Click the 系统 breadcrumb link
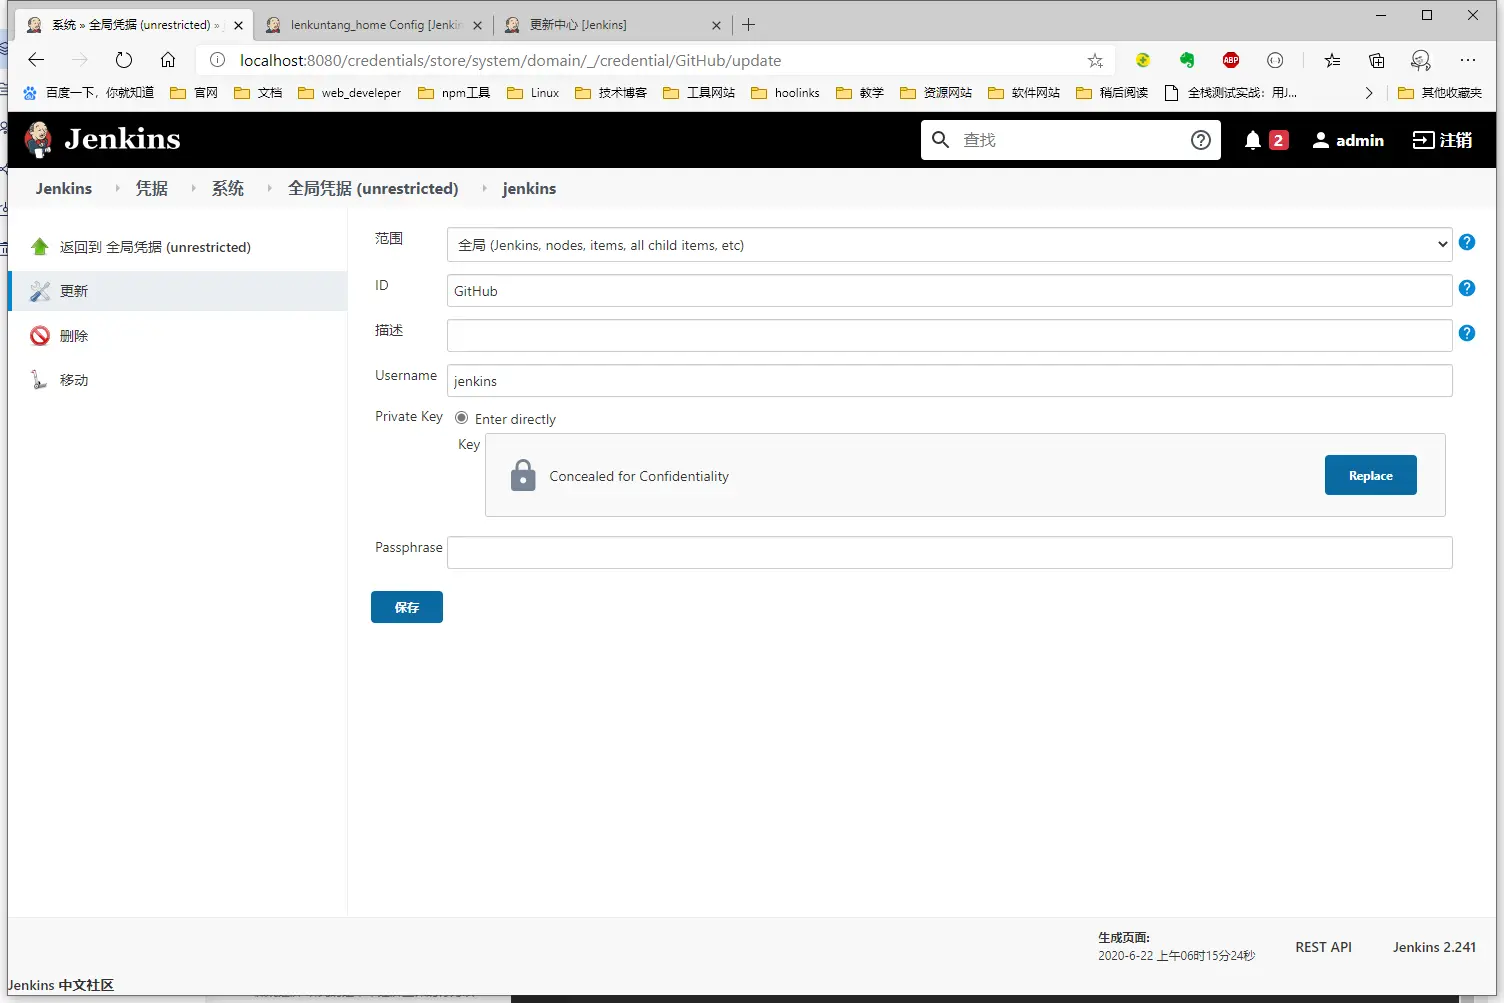The width and height of the screenshot is (1504, 1003). [228, 188]
